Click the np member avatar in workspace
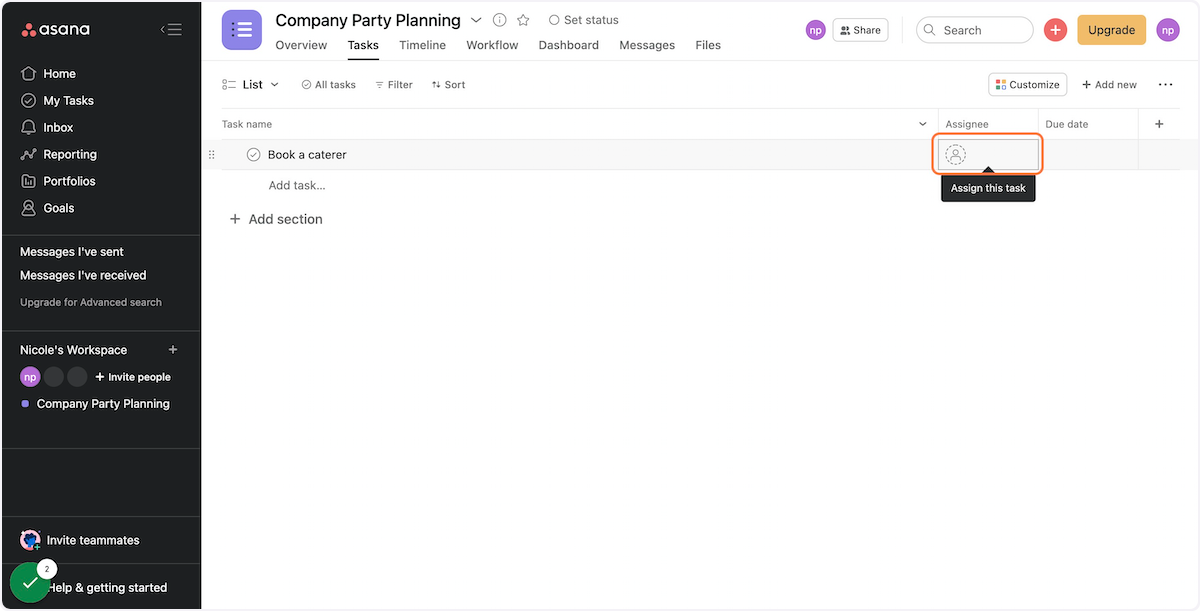Viewport: 1200px width, 611px height. 30,377
